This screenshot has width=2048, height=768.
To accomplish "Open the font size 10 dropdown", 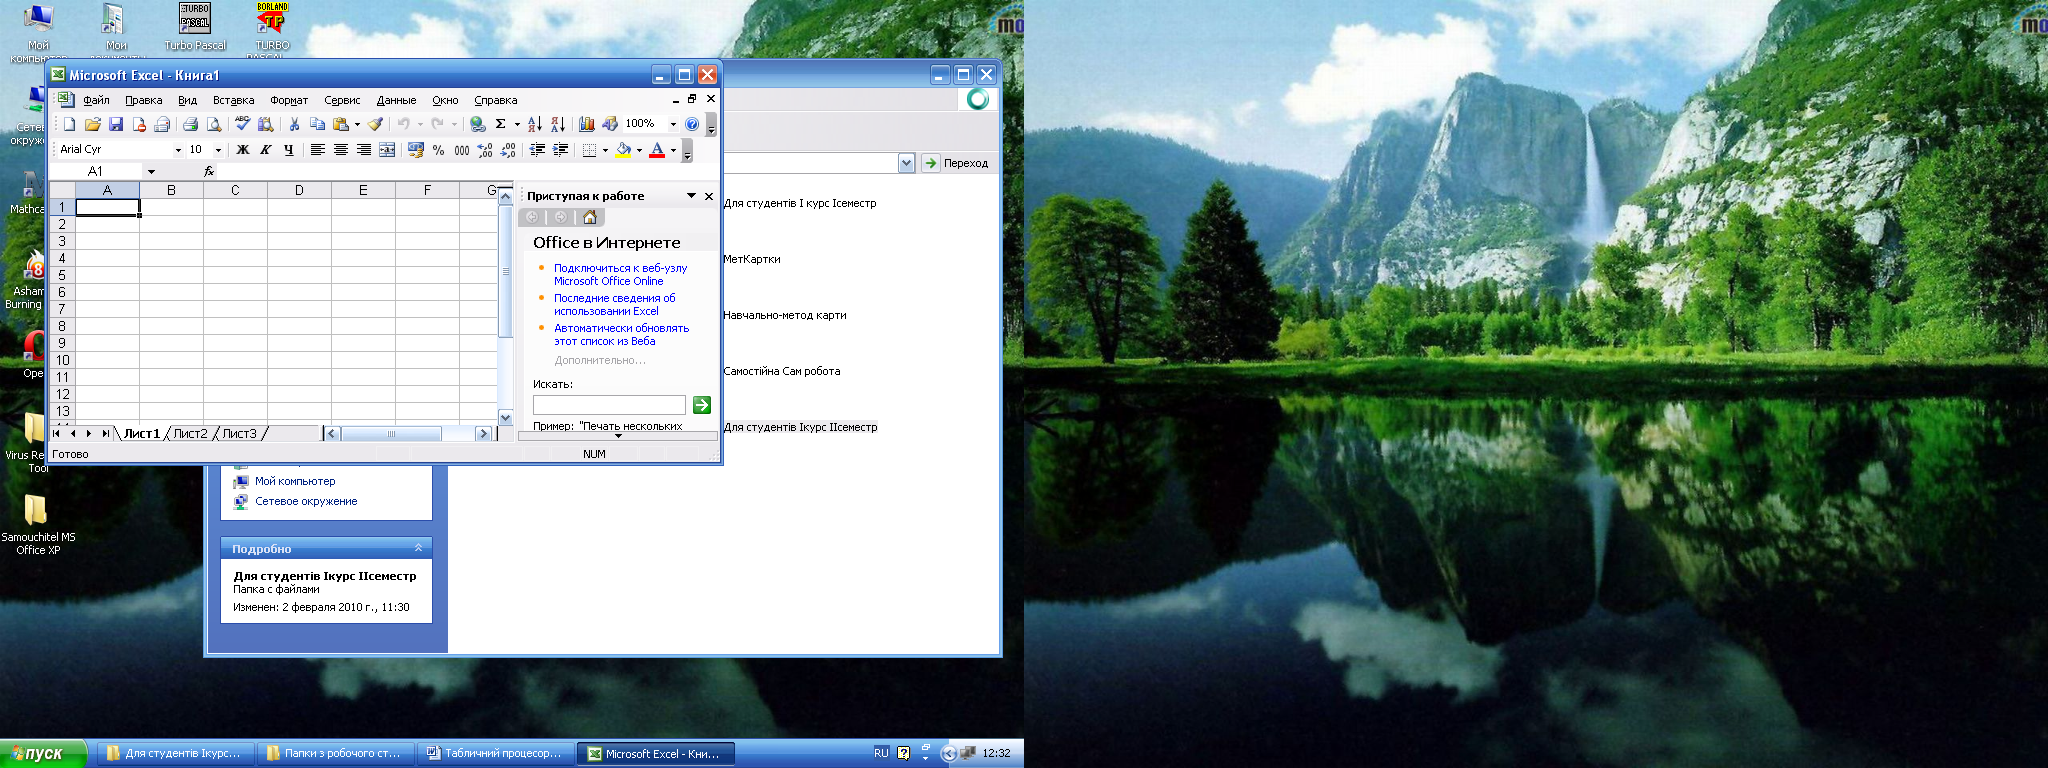I will pyautogui.click(x=218, y=150).
